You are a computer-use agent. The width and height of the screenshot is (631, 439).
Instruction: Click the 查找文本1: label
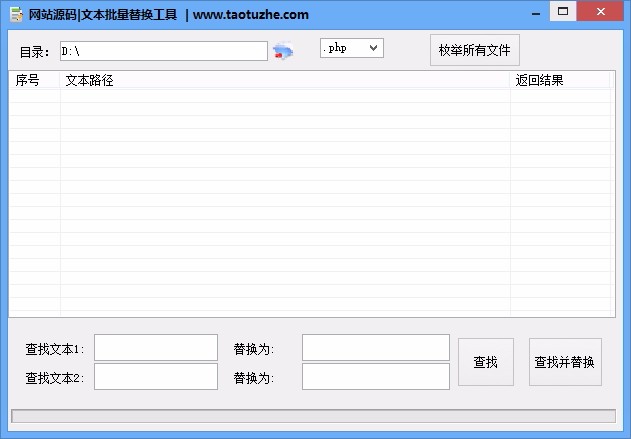pyautogui.click(x=55, y=349)
